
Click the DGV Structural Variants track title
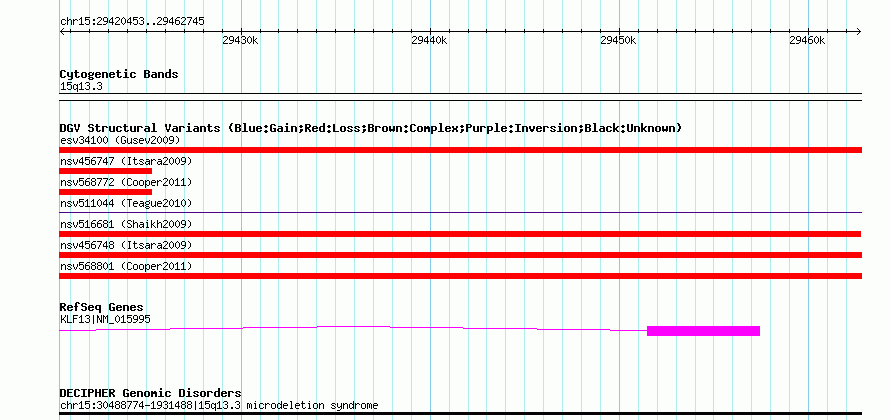371,128
